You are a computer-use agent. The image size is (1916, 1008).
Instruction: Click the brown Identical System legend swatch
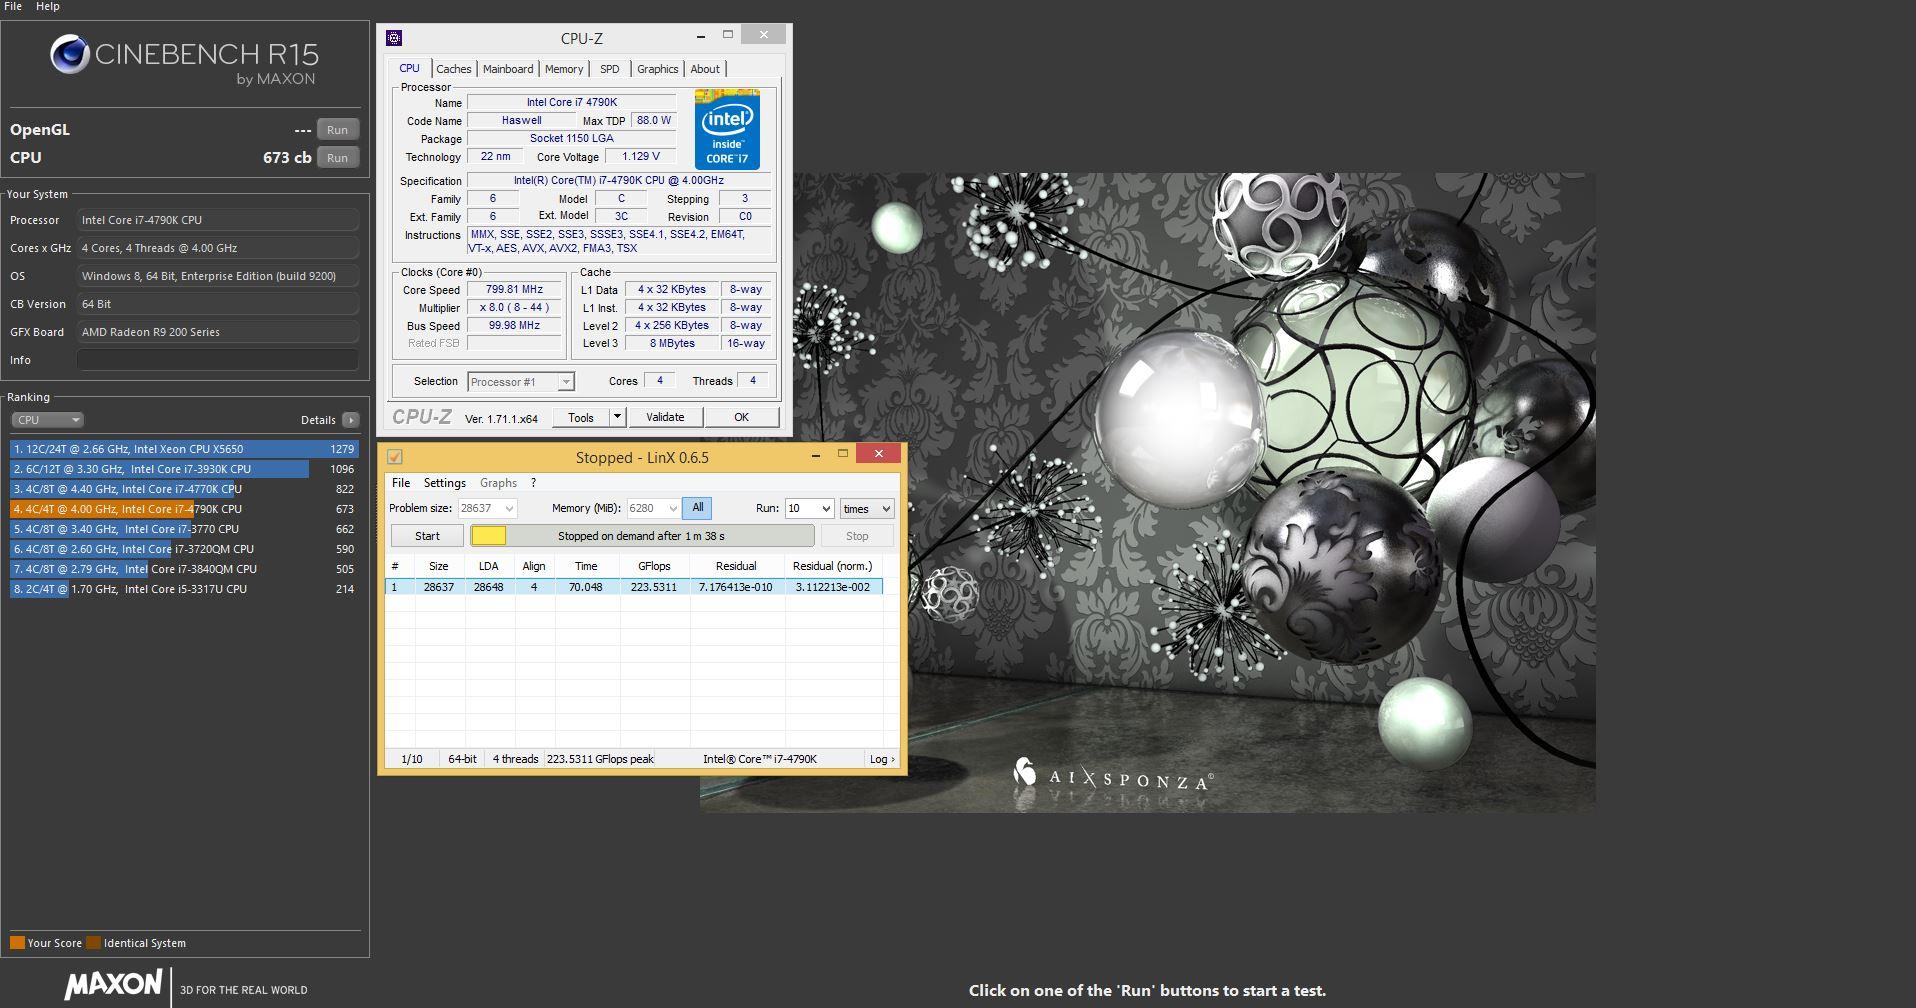pyautogui.click(x=94, y=943)
